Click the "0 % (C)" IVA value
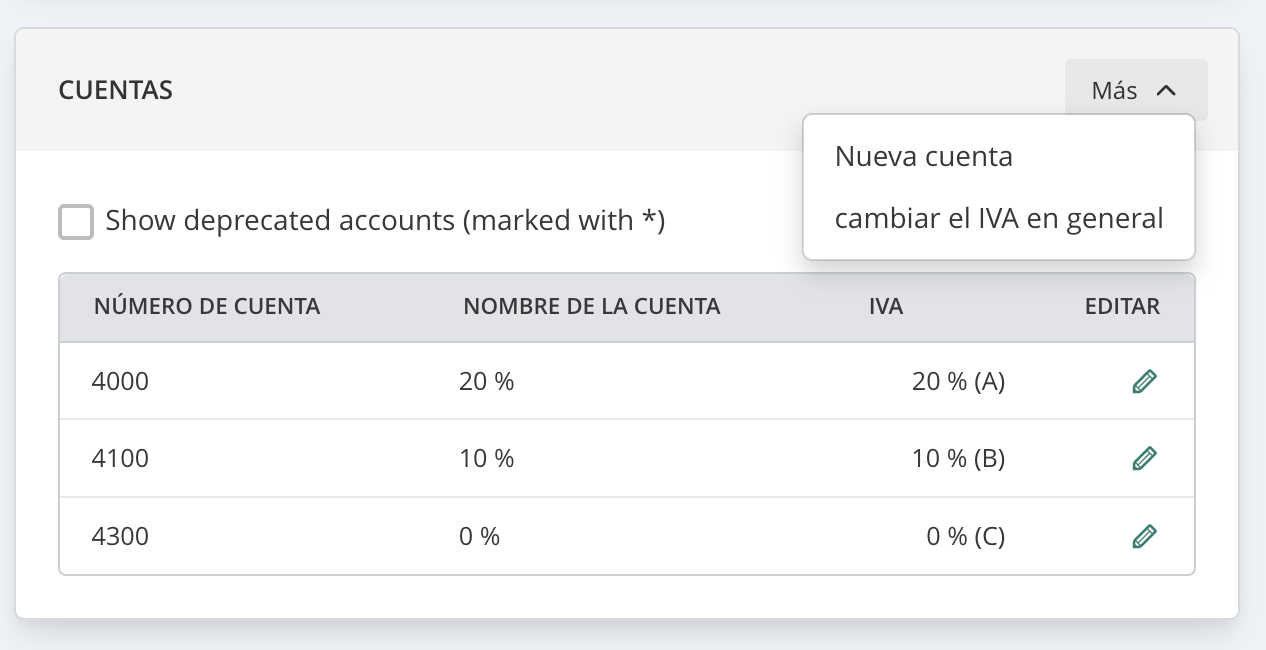 coord(965,537)
